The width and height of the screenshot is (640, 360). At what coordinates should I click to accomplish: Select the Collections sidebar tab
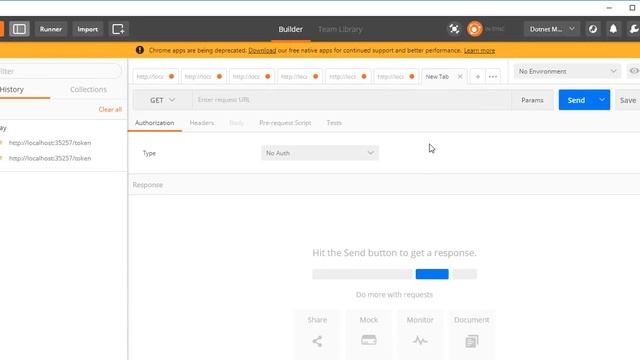click(x=88, y=89)
